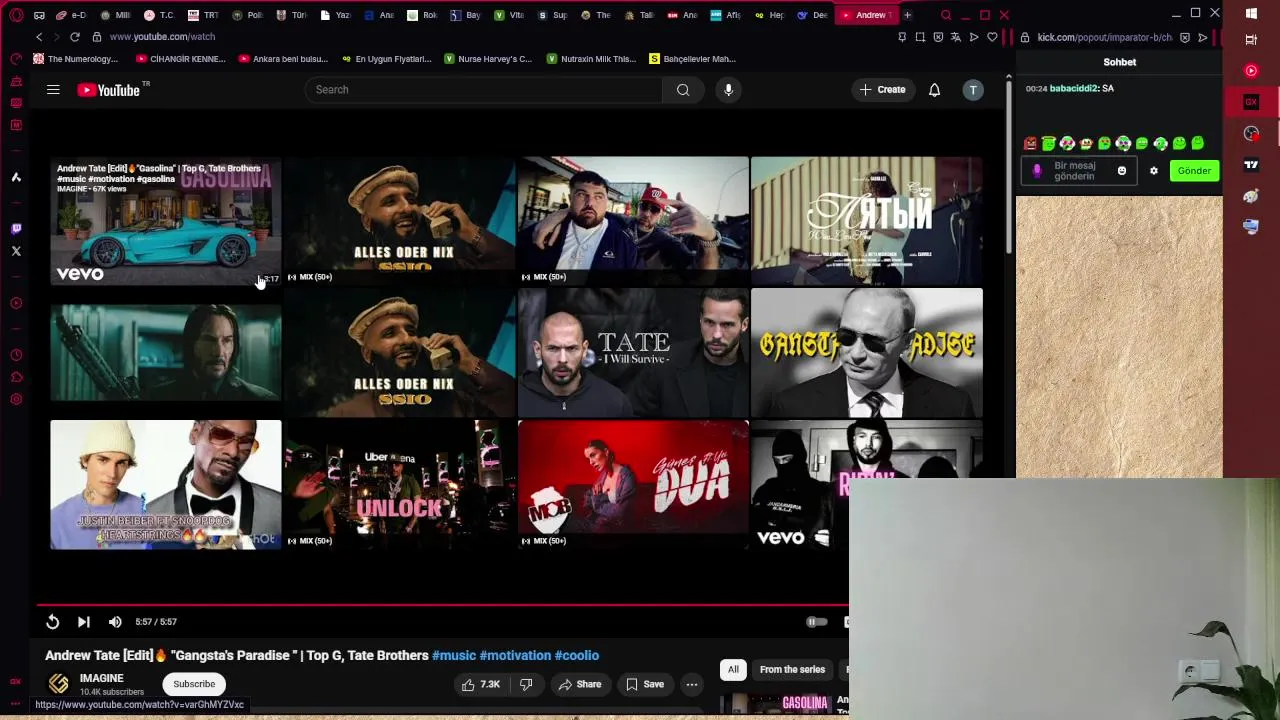Open the red DUA mix thumbnail

coord(633,485)
